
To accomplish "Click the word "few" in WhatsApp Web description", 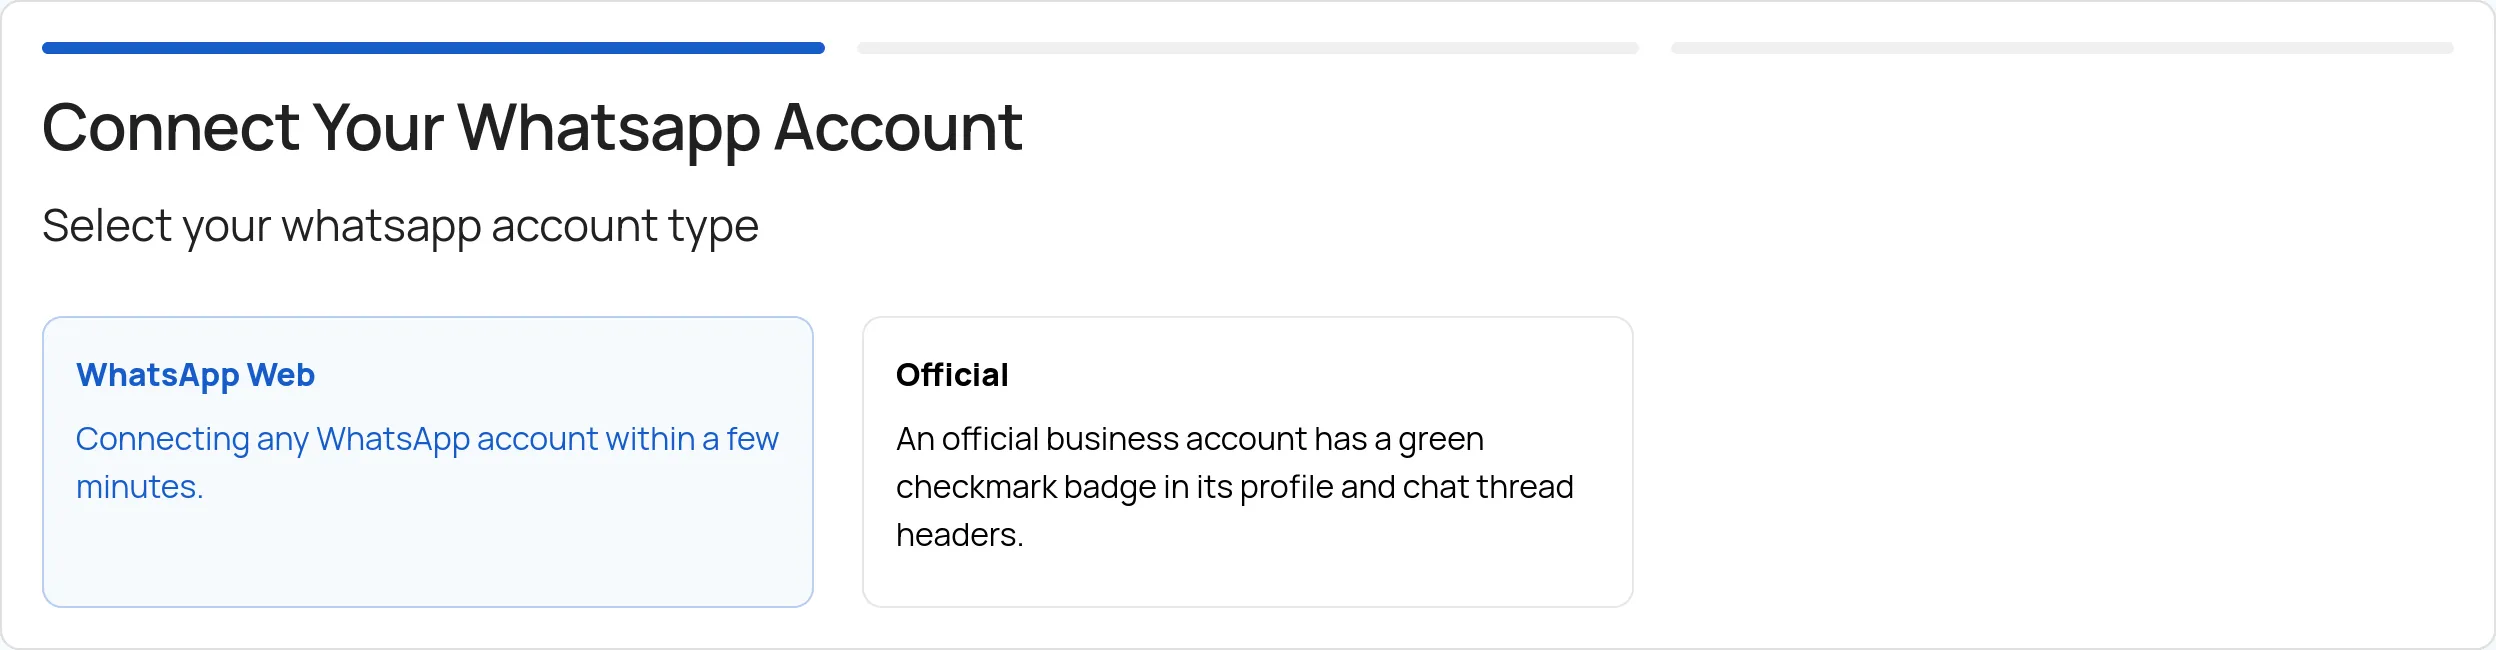I will tap(752, 439).
